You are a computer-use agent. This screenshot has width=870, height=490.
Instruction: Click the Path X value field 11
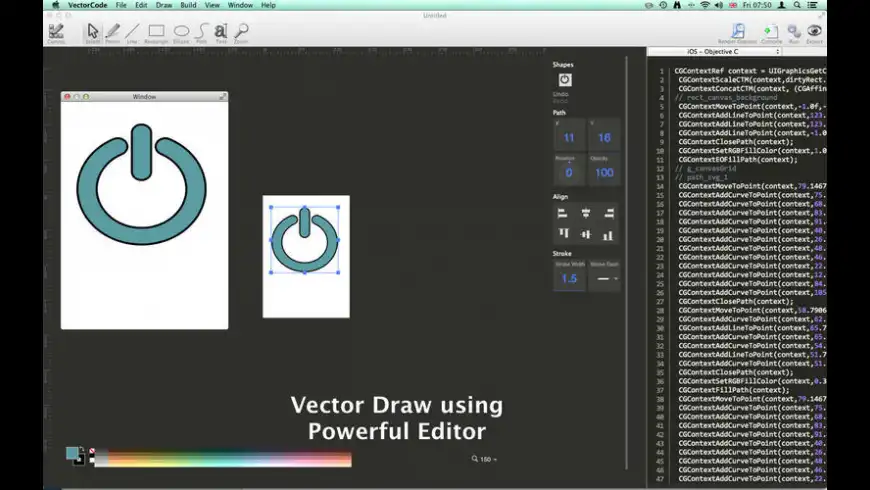(x=569, y=138)
